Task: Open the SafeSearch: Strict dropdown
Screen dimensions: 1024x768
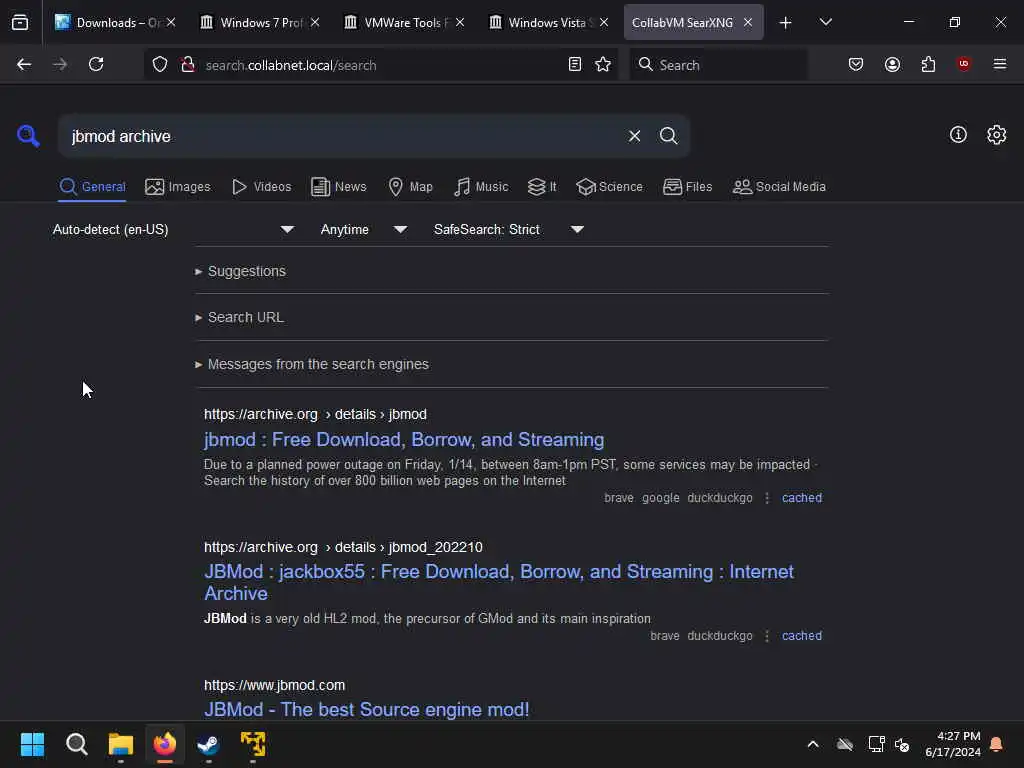Action: 508,230
